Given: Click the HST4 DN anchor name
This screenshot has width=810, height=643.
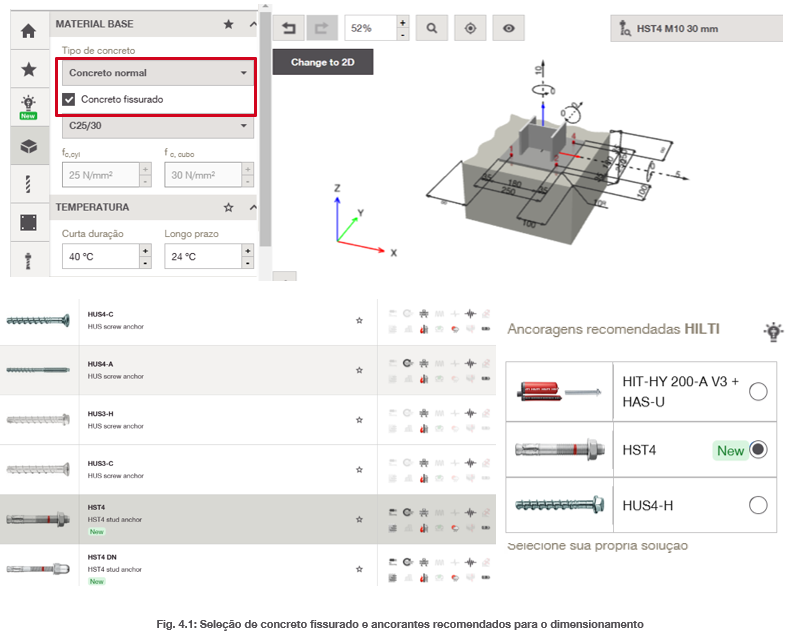Looking at the screenshot, I should 102,557.
